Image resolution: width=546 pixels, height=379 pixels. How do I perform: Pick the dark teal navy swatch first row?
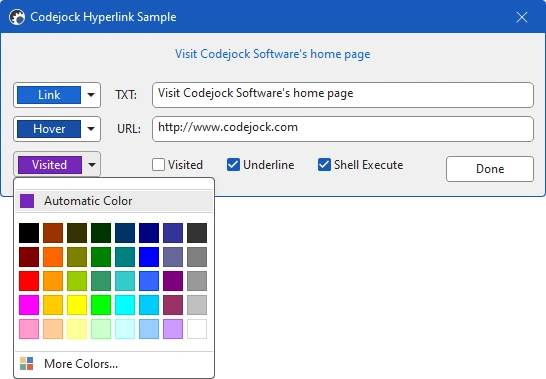tap(125, 233)
